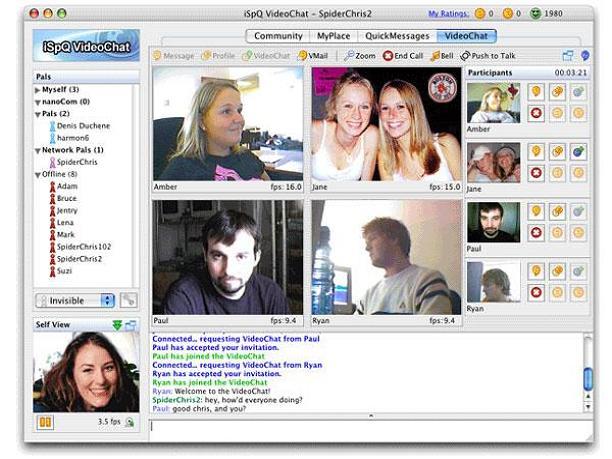Click the blue globe icon for Jane
Viewport: 612px width, 459px height.
coord(578,152)
